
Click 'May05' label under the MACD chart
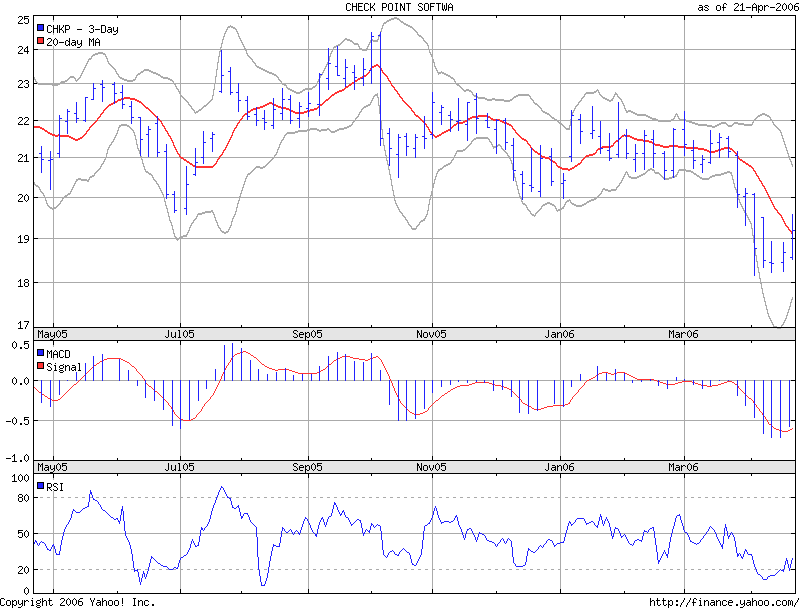(52, 467)
